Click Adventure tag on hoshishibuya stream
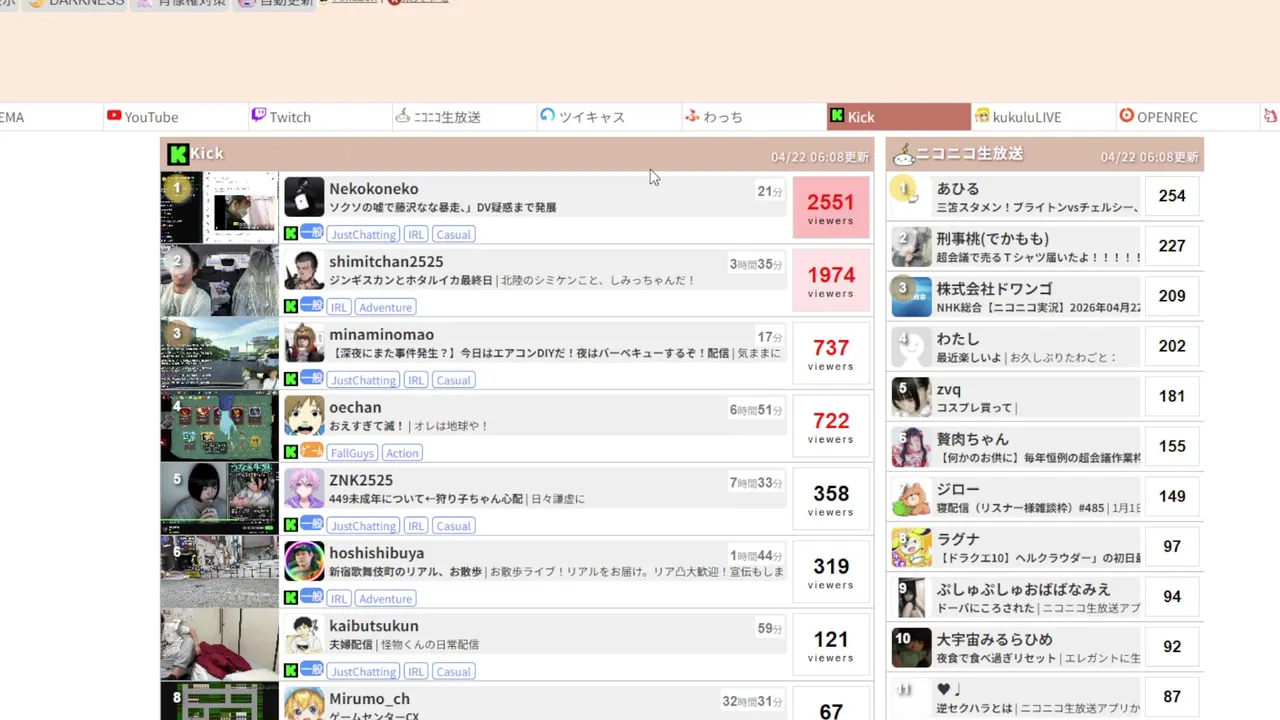The width and height of the screenshot is (1280, 720). click(385, 599)
